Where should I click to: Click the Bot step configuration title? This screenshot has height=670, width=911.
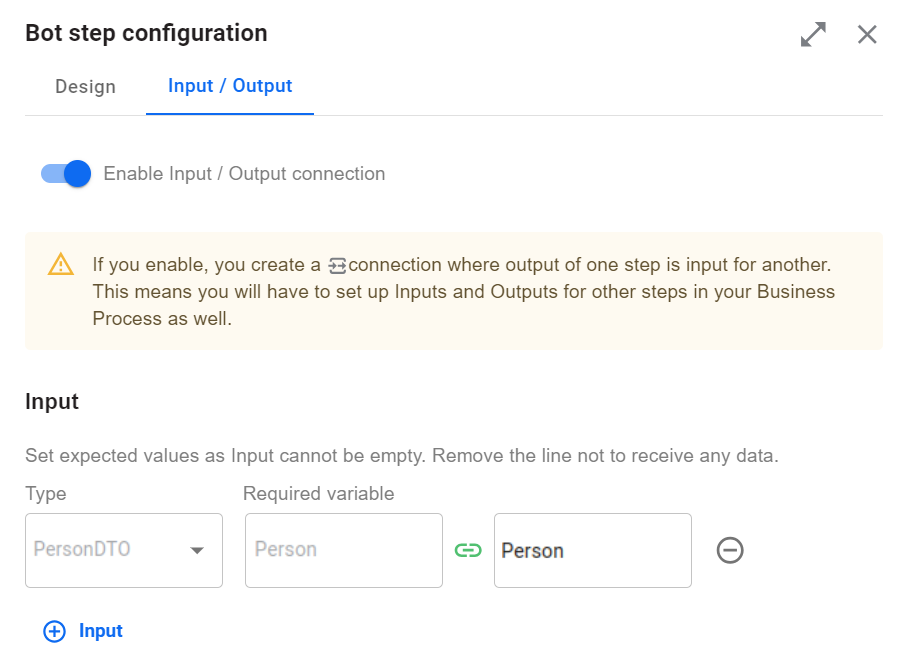146,33
